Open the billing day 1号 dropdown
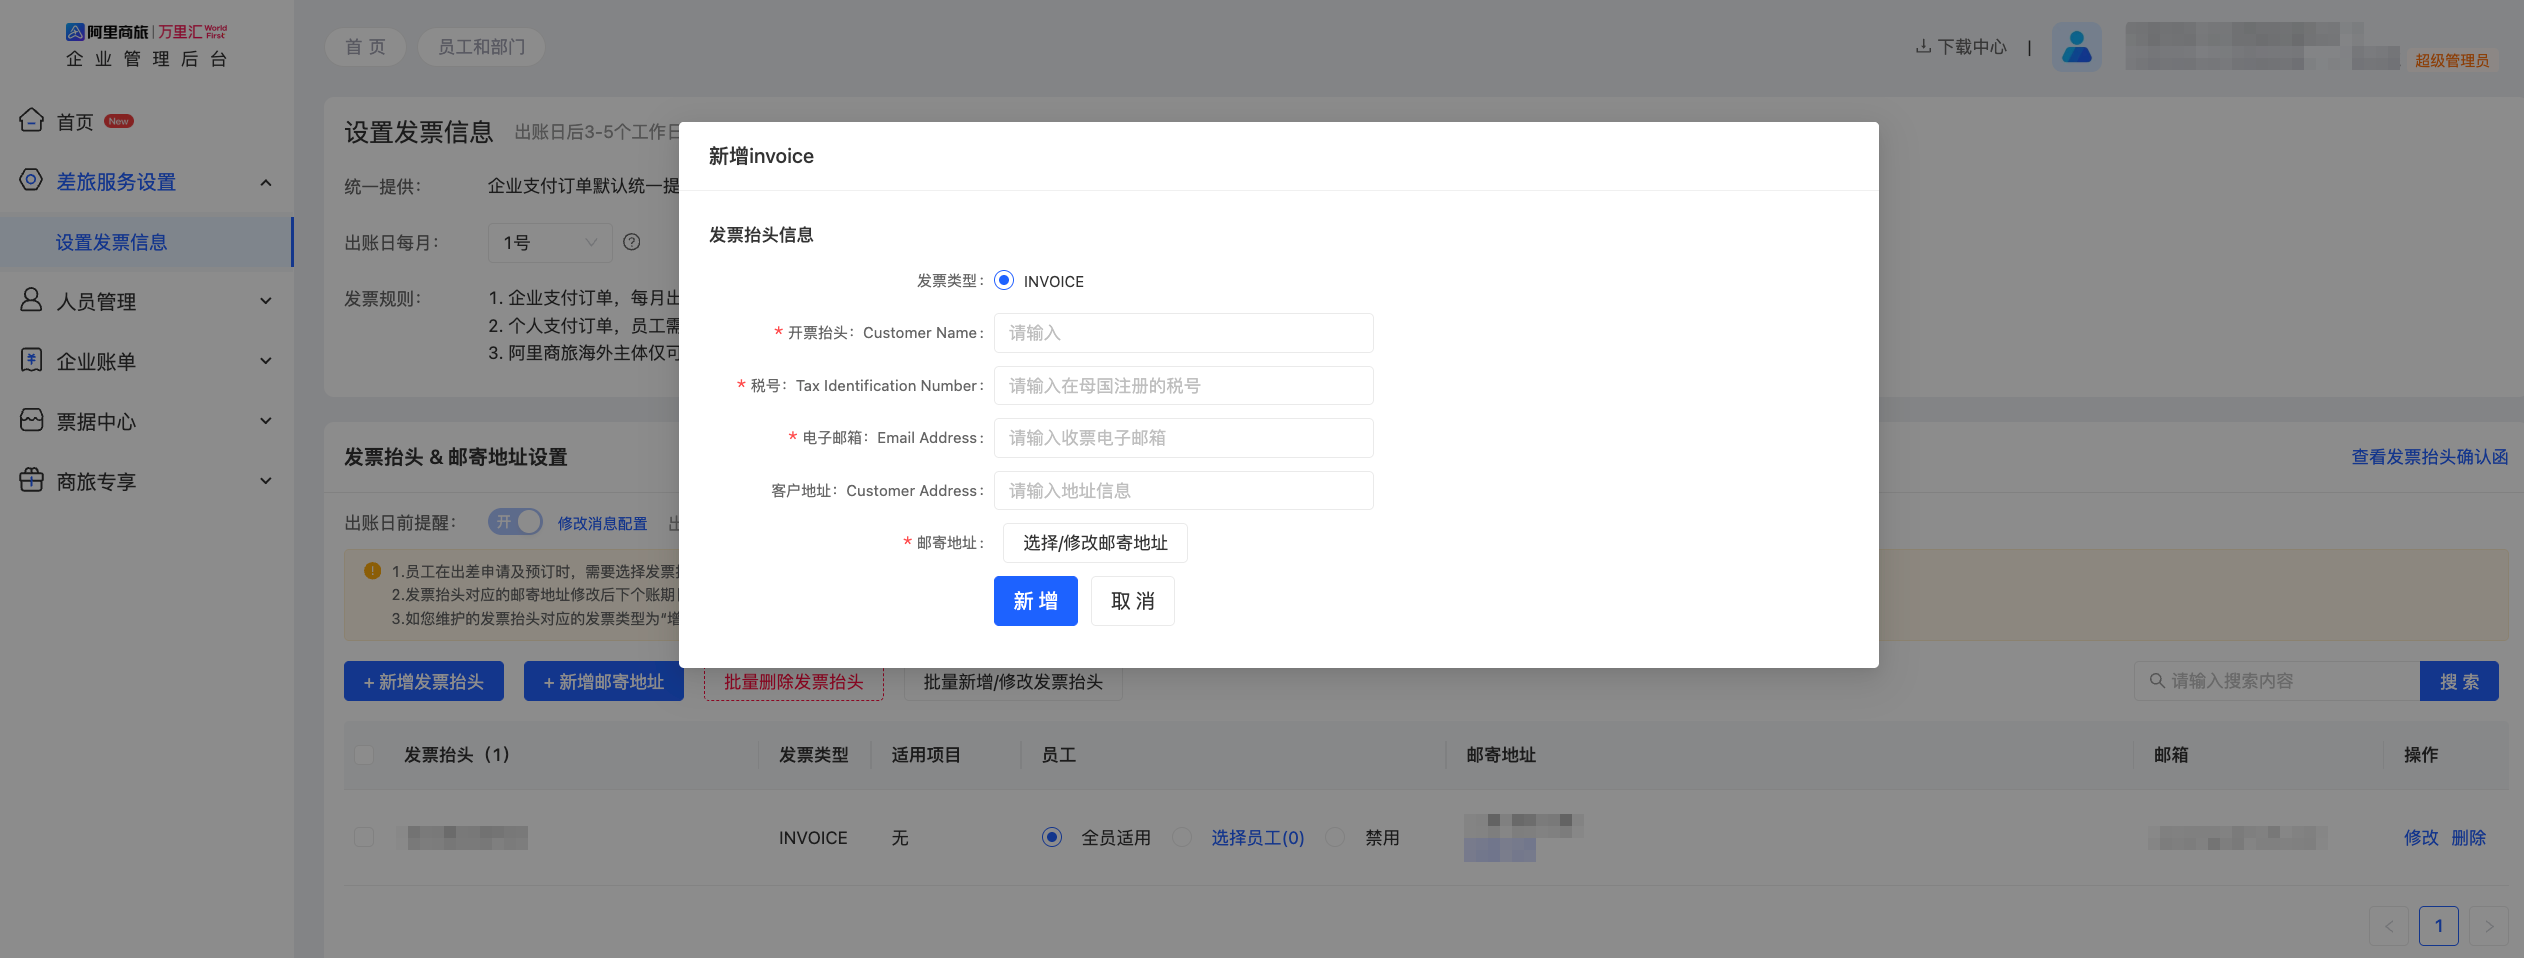 tap(550, 243)
